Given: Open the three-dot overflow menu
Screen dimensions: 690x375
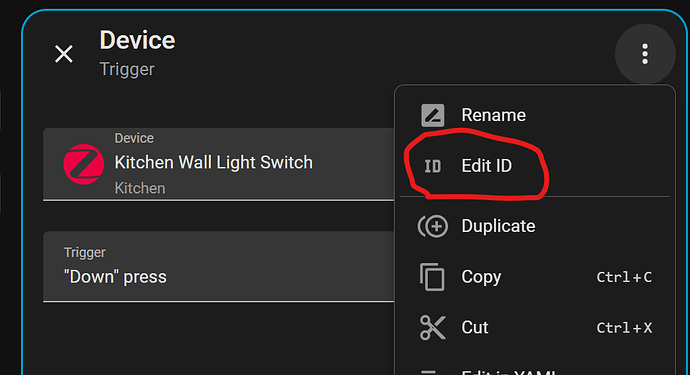Looking at the screenshot, I should tap(645, 54).
